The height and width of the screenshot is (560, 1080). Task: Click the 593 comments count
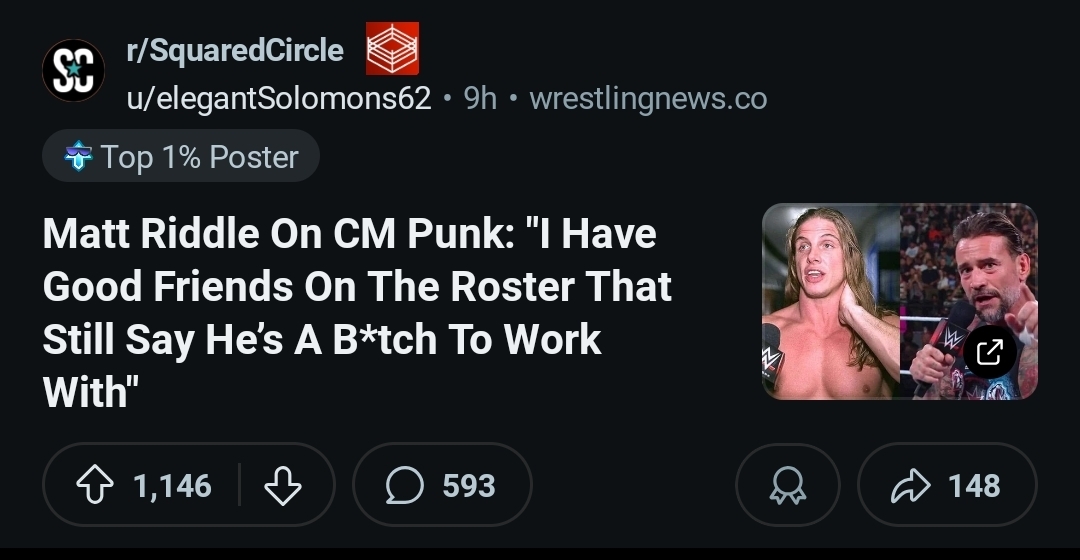click(468, 486)
